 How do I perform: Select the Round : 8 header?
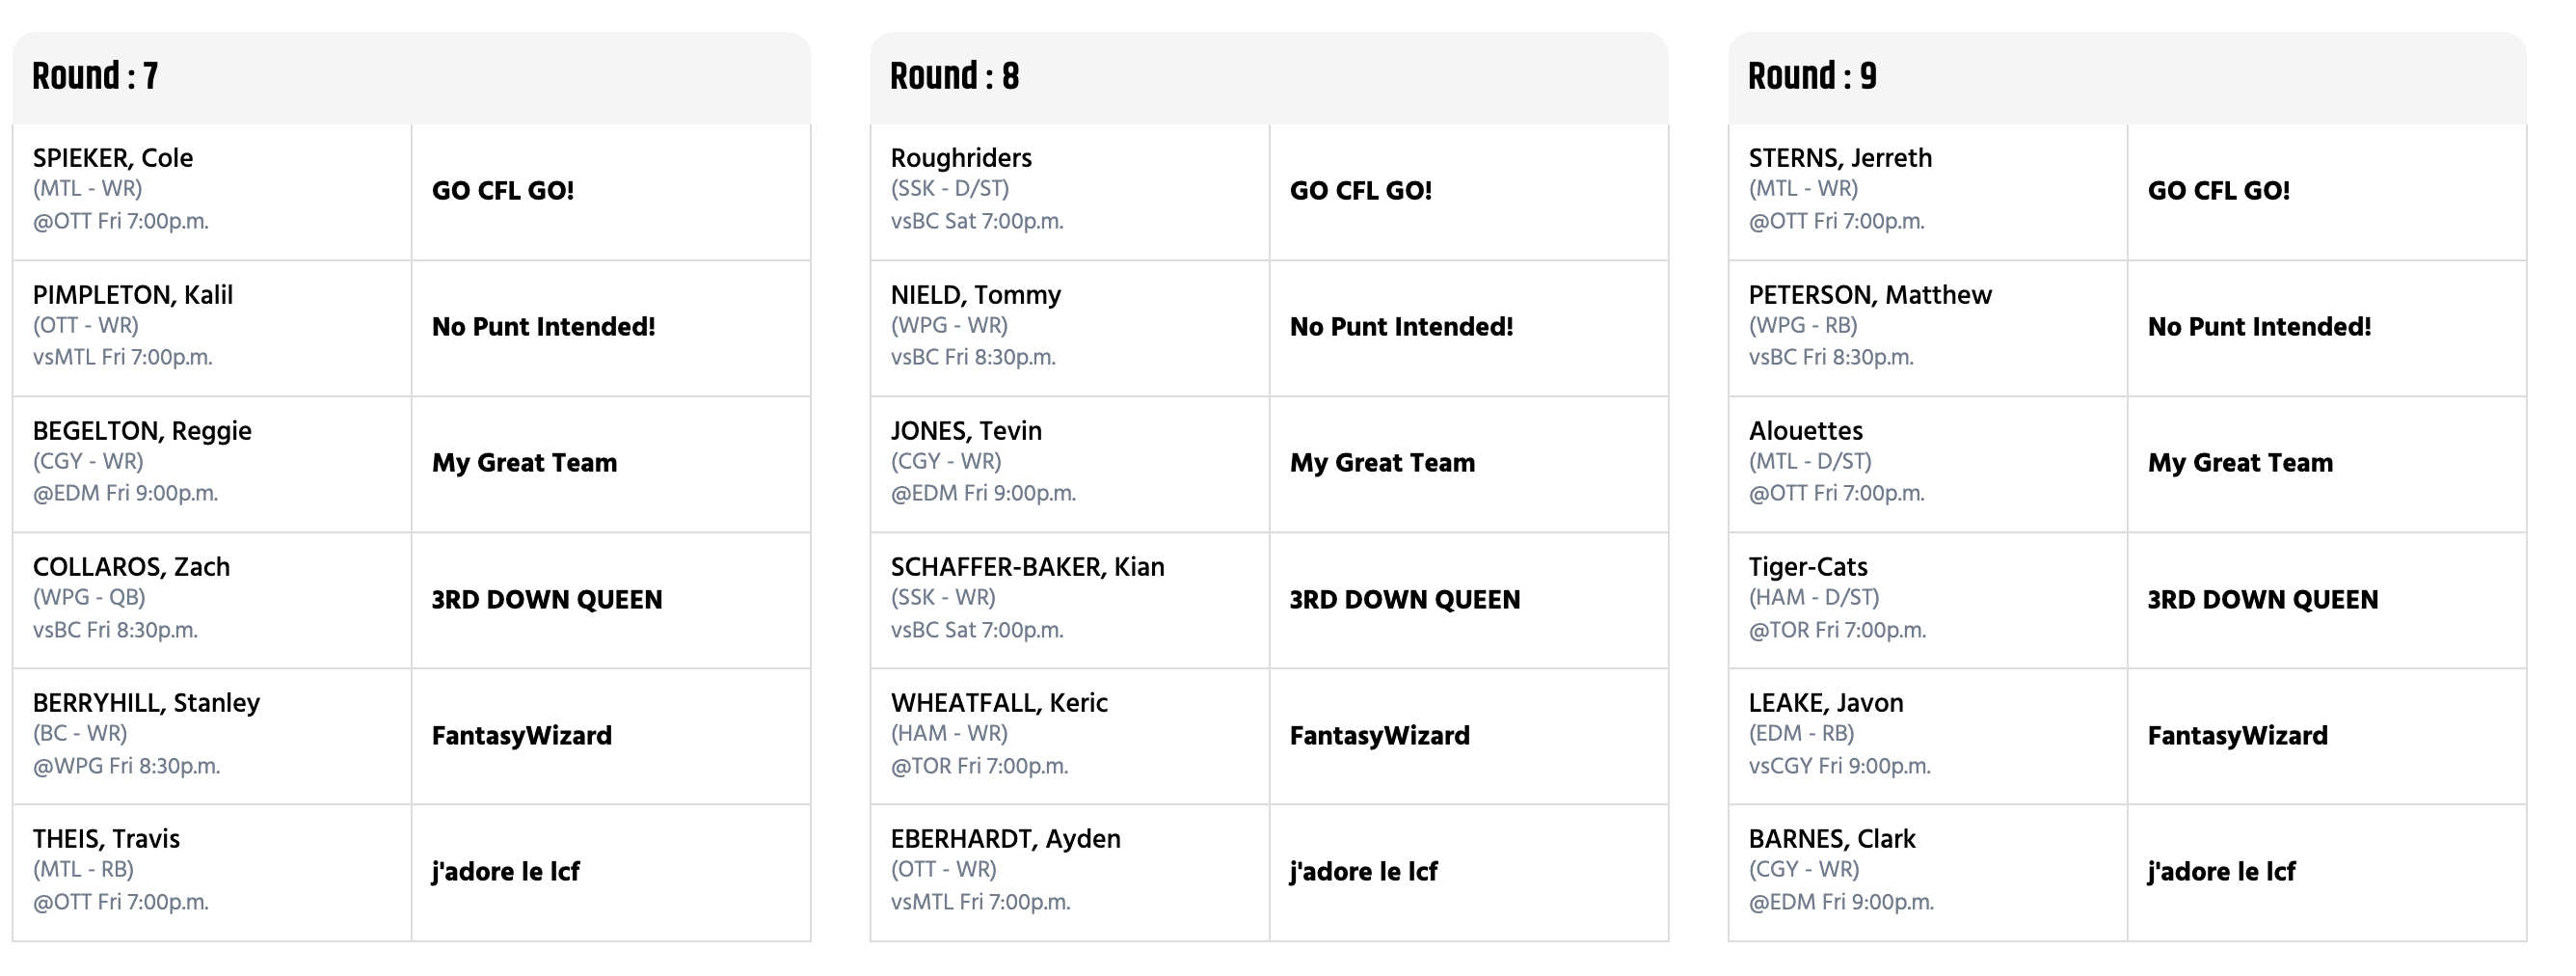pos(954,76)
